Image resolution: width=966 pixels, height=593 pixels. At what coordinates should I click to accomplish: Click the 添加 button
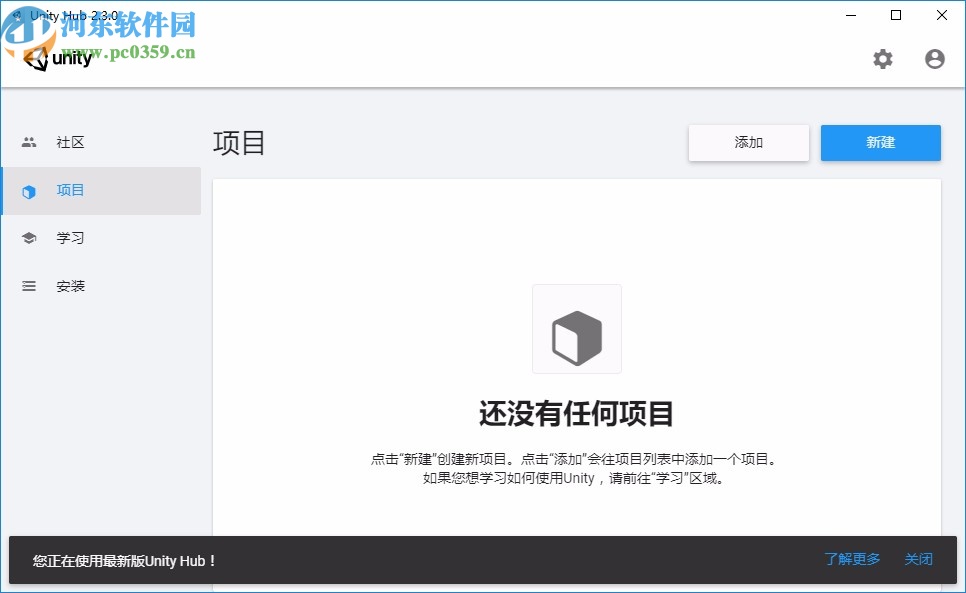[x=749, y=143]
